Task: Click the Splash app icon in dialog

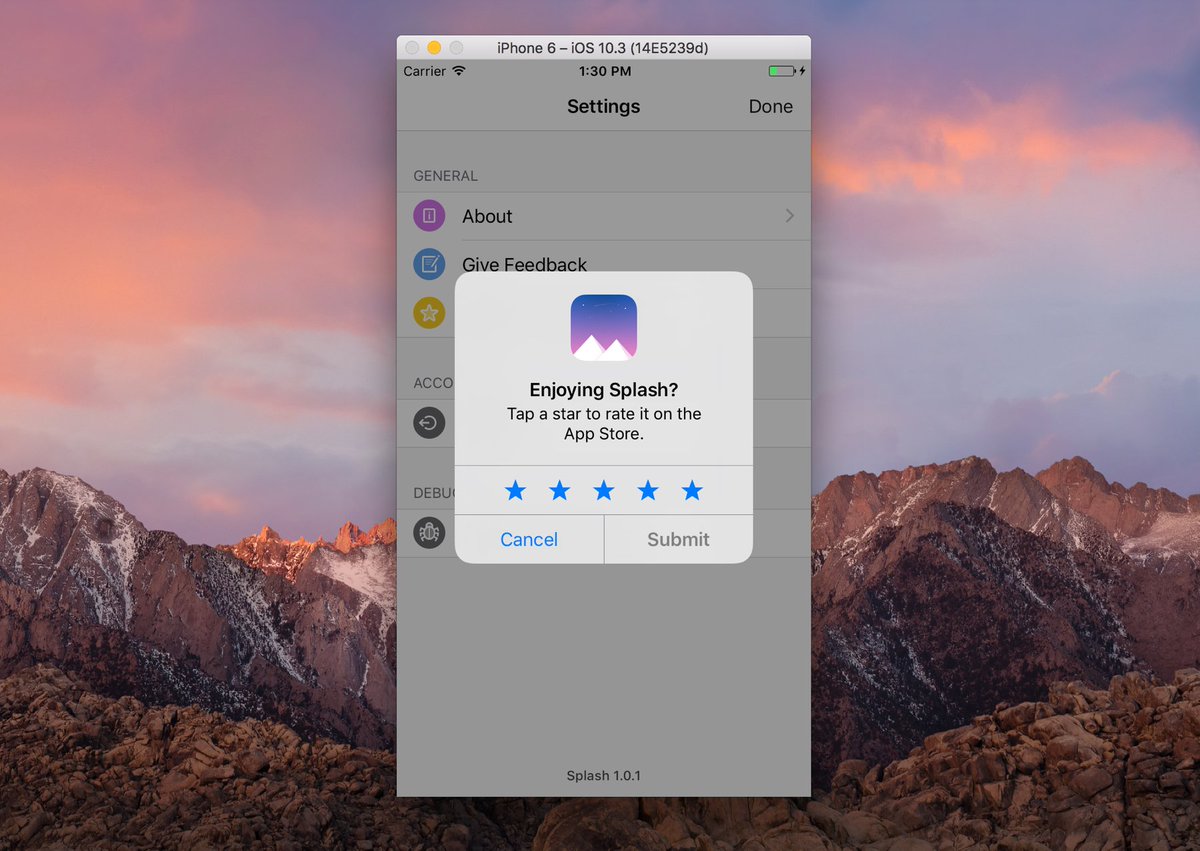Action: [604, 327]
